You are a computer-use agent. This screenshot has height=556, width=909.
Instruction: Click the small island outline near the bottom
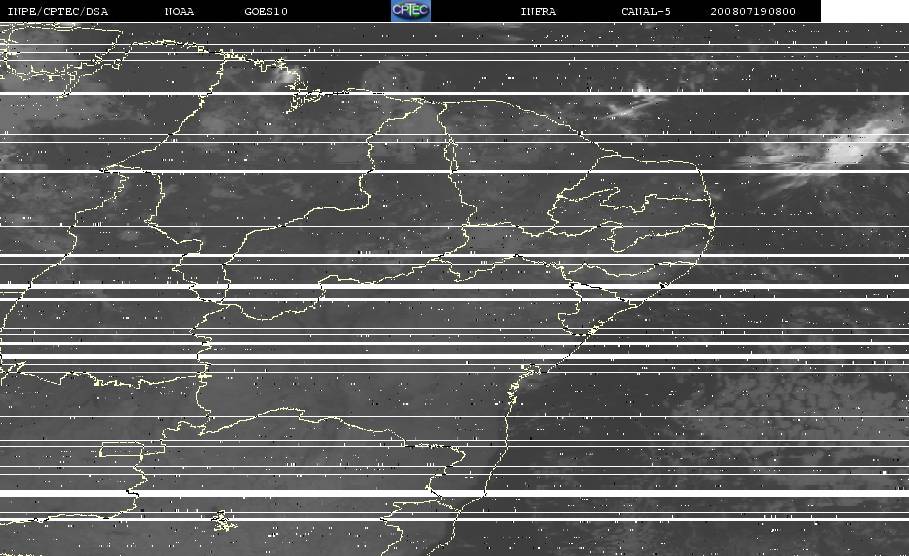tap(223, 521)
